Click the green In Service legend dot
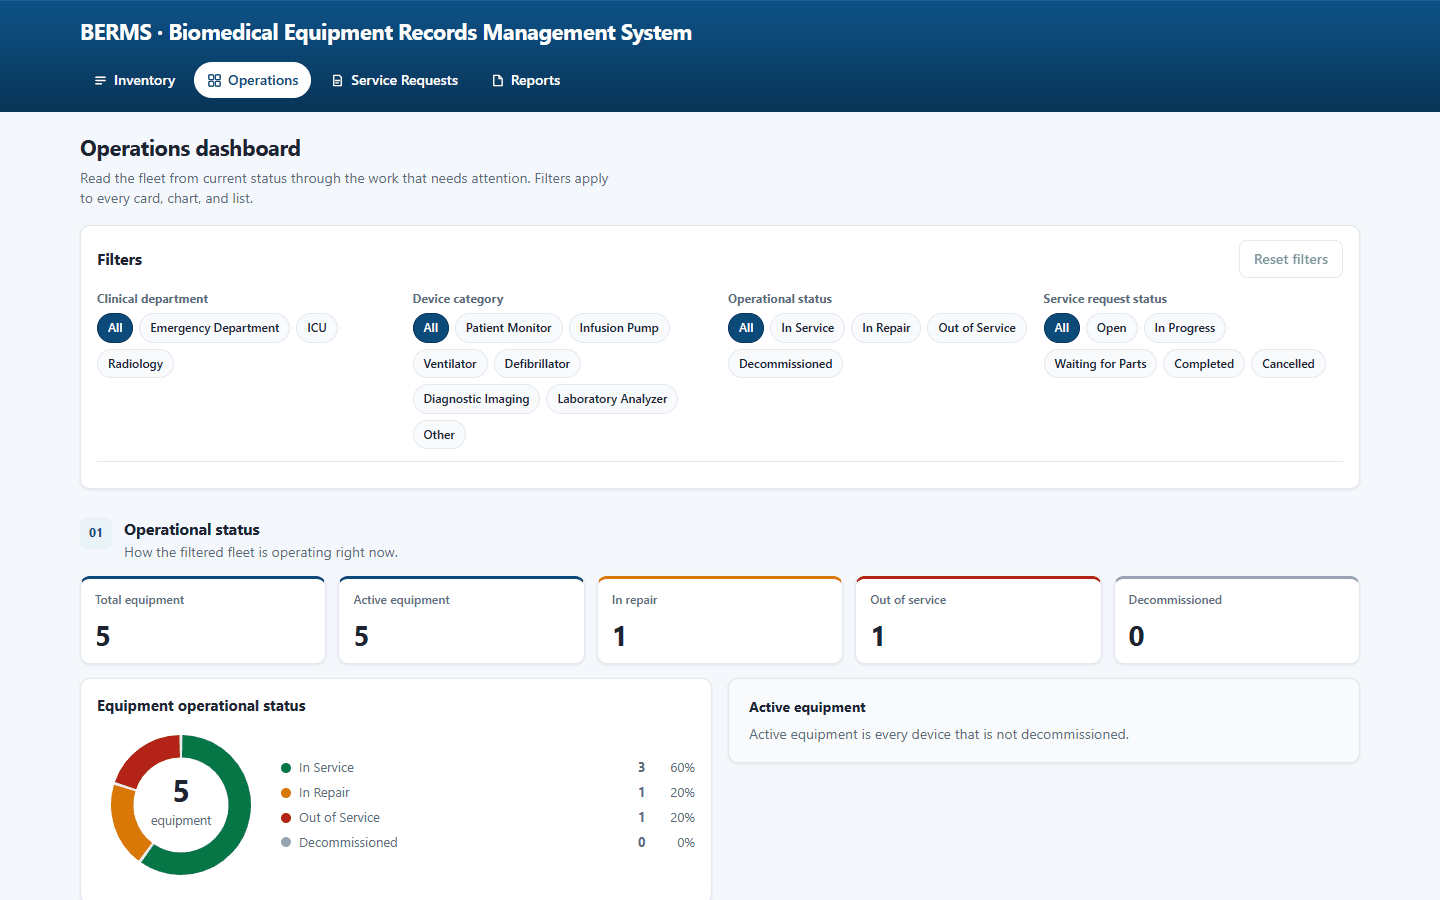The height and width of the screenshot is (900, 1440). 286,768
